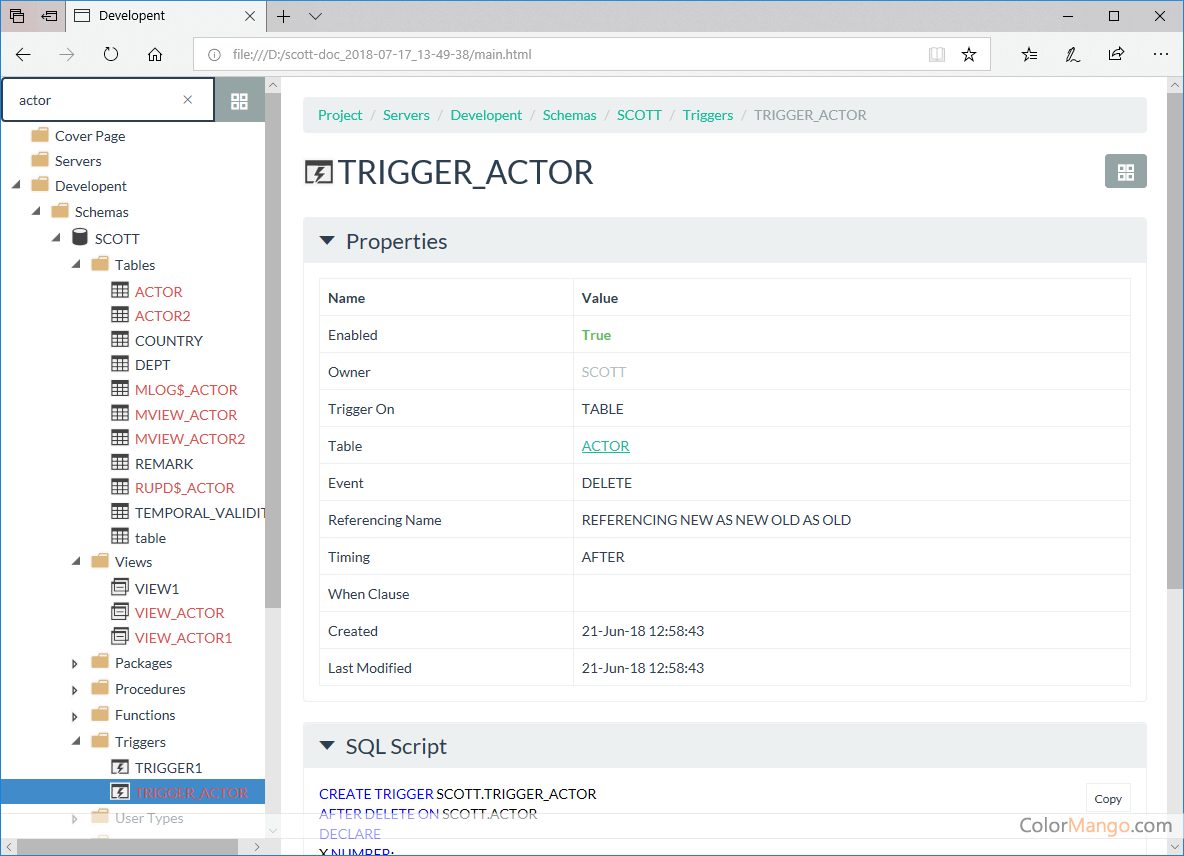
Task: Refresh the page with the reload icon
Action: click(x=110, y=54)
